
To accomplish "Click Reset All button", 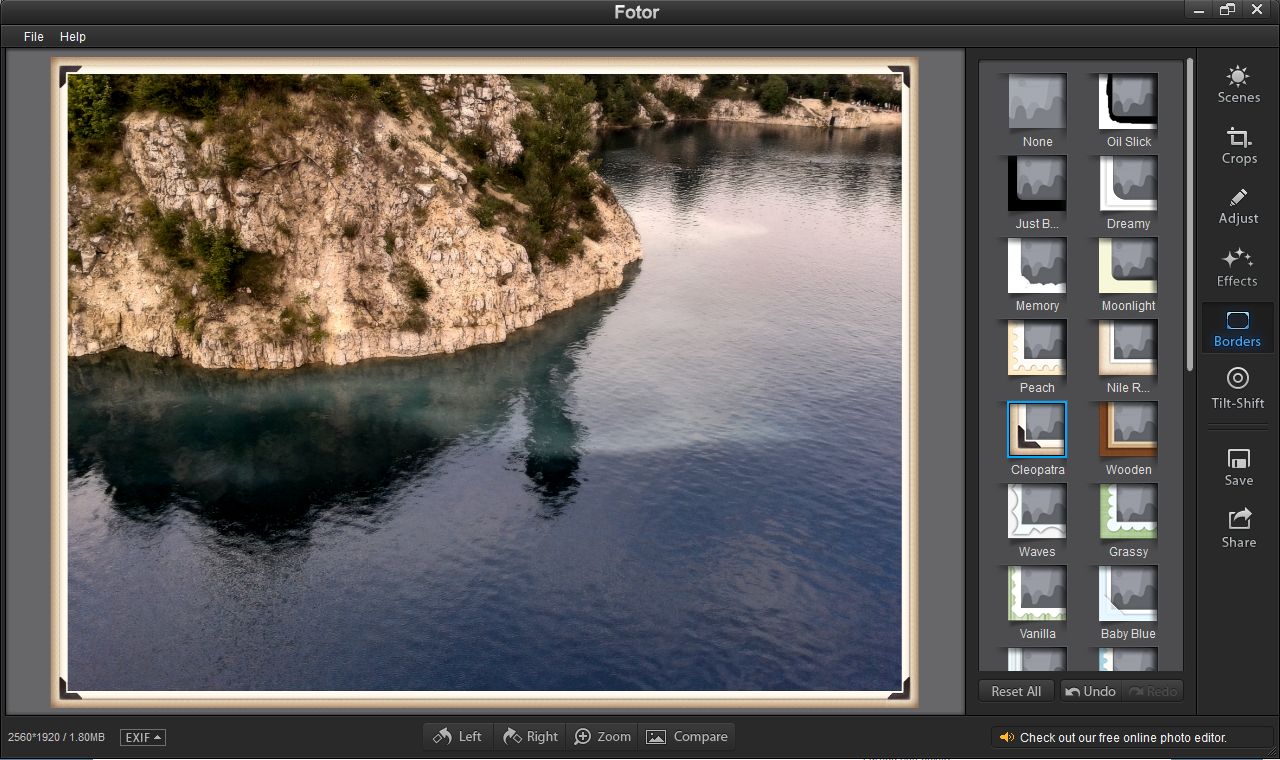I will [x=1016, y=691].
